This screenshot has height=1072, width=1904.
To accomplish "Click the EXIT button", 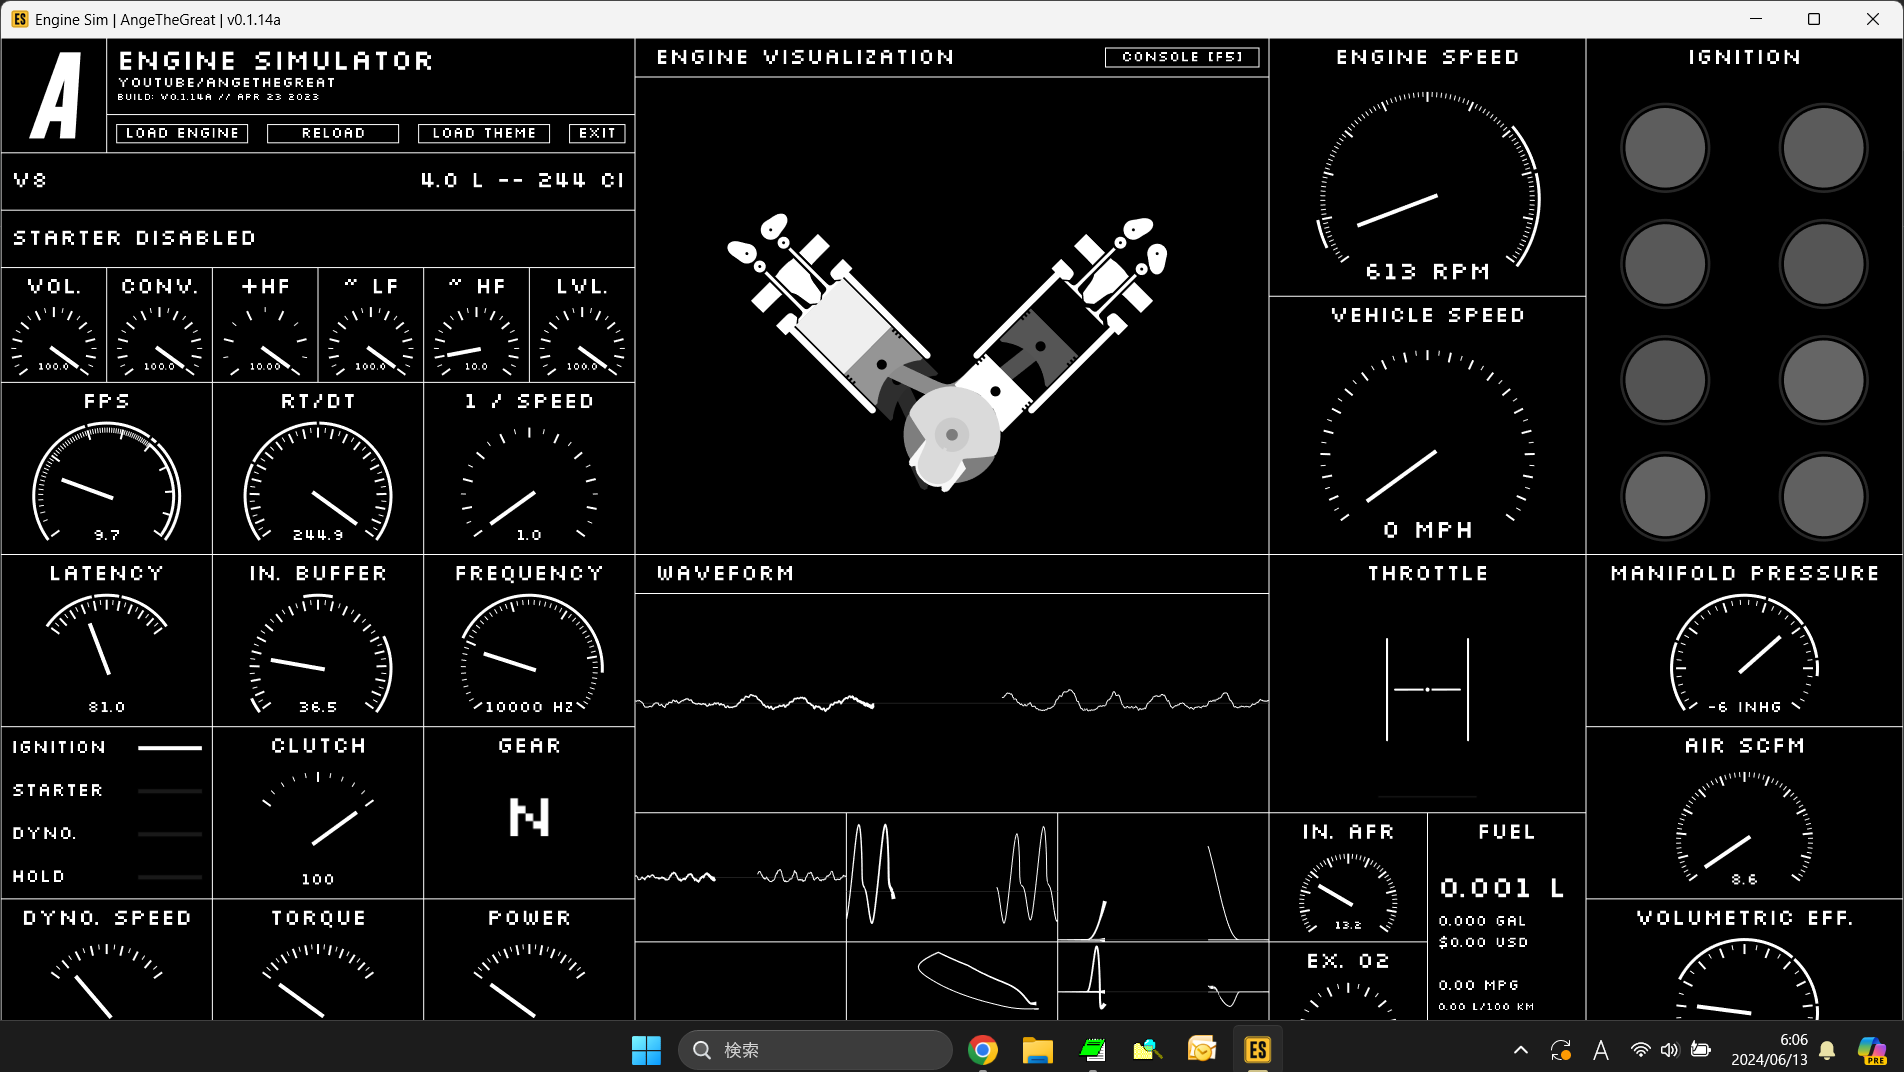I will (596, 132).
